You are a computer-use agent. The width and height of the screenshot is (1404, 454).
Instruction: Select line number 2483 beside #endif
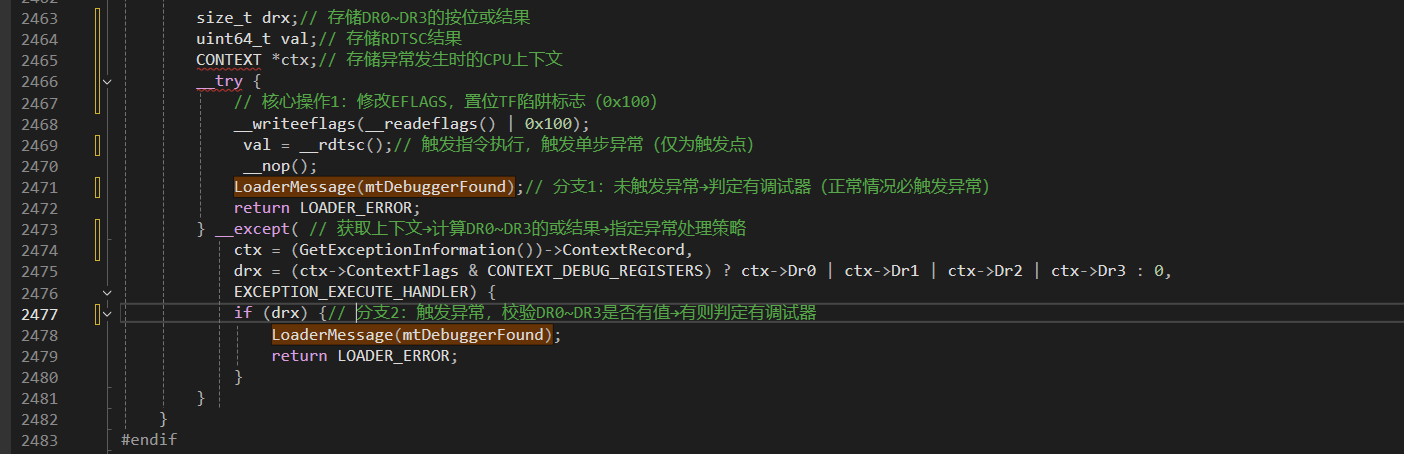(39, 440)
